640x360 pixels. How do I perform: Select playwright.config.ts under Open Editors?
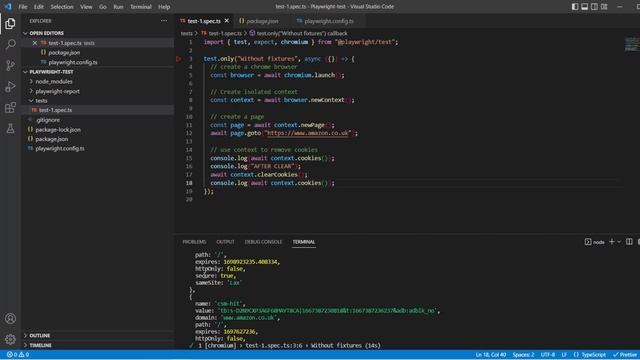click(x=73, y=62)
